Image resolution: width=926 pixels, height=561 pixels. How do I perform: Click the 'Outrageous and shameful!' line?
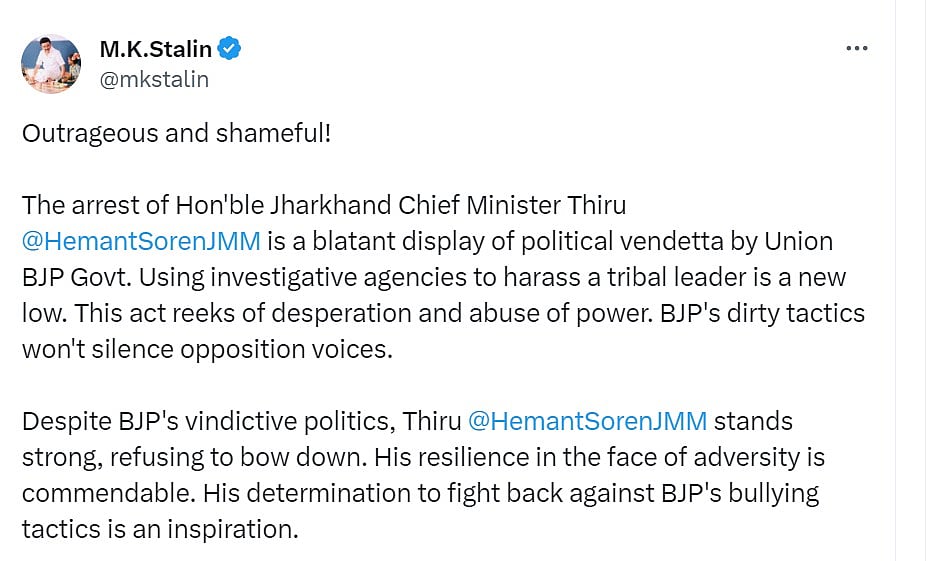coord(176,133)
